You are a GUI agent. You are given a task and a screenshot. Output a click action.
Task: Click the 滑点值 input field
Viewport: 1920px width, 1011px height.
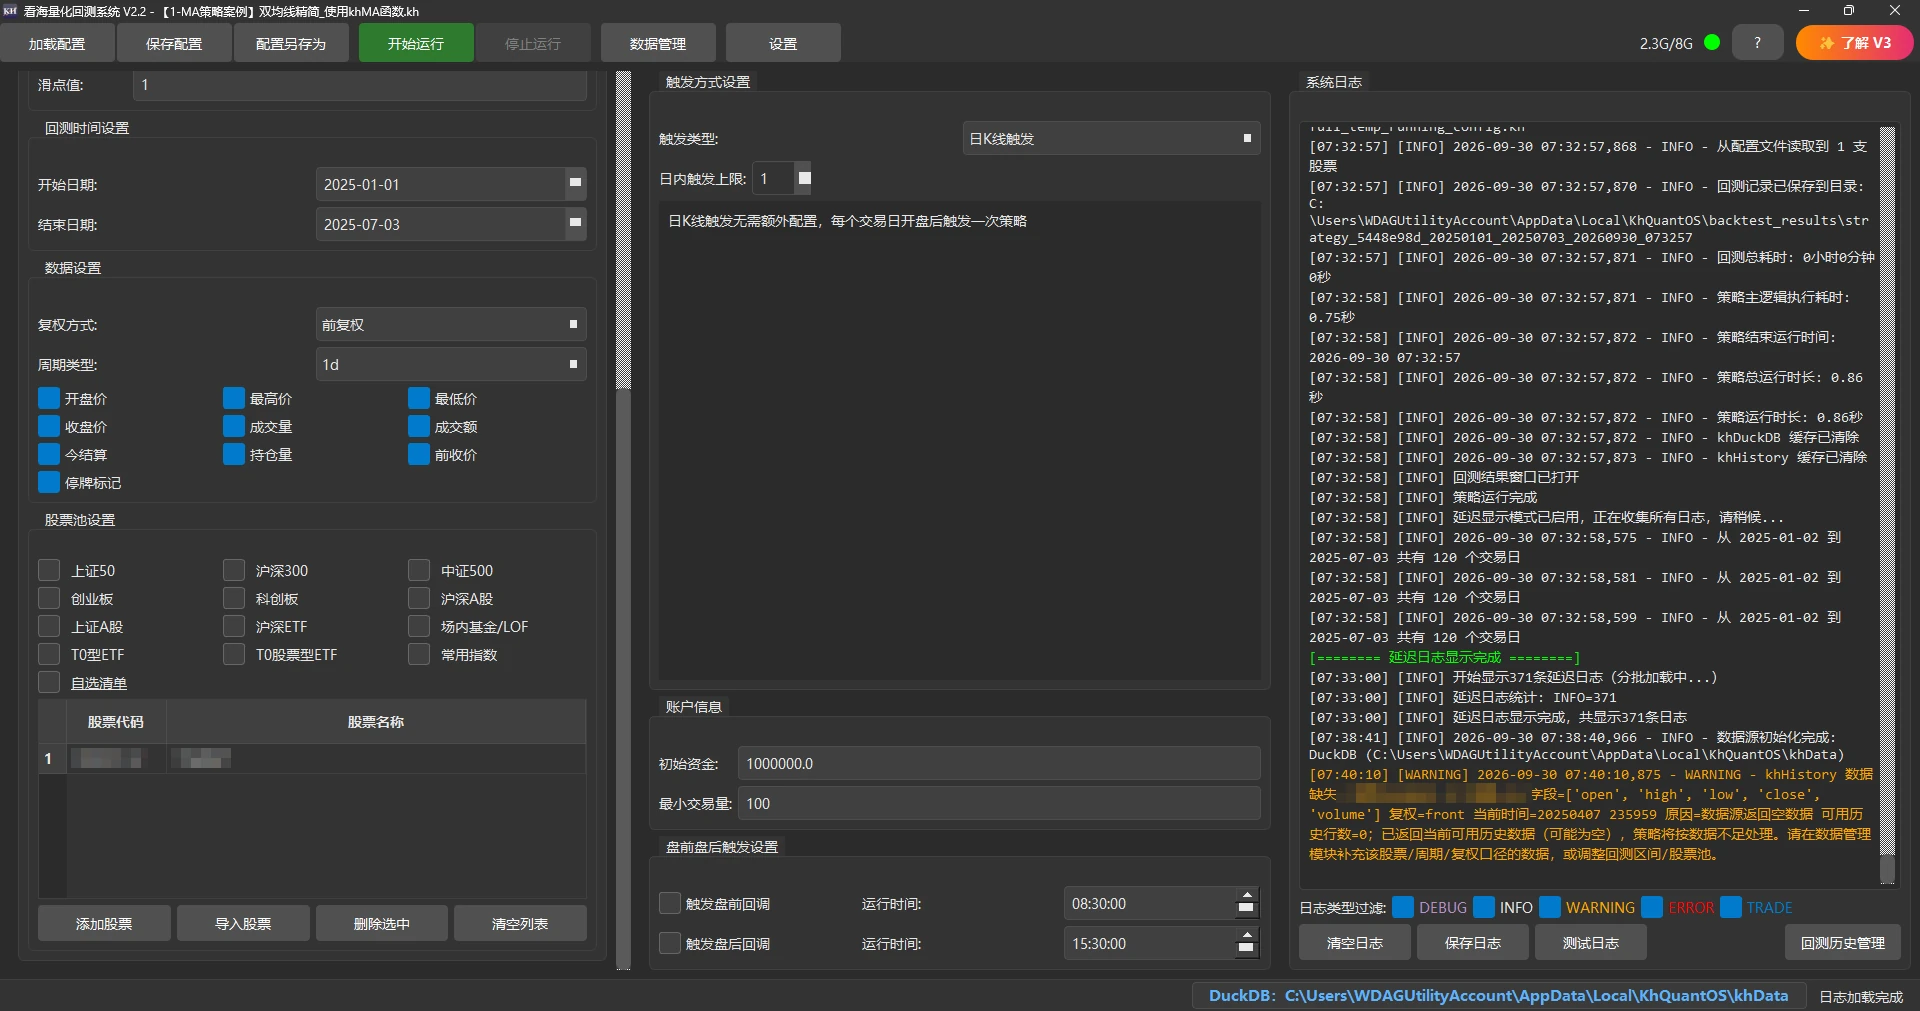point(360,85)
